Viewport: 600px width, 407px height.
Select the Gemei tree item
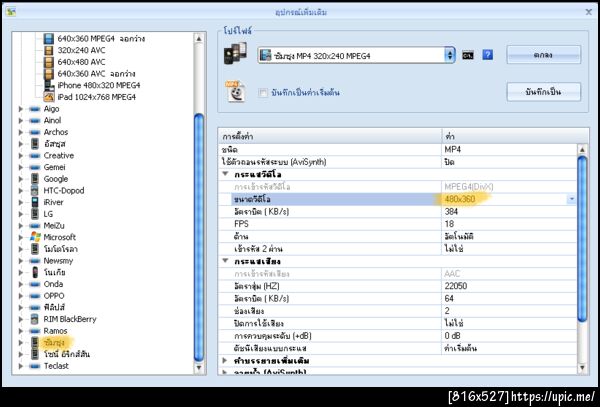point(54,167)
